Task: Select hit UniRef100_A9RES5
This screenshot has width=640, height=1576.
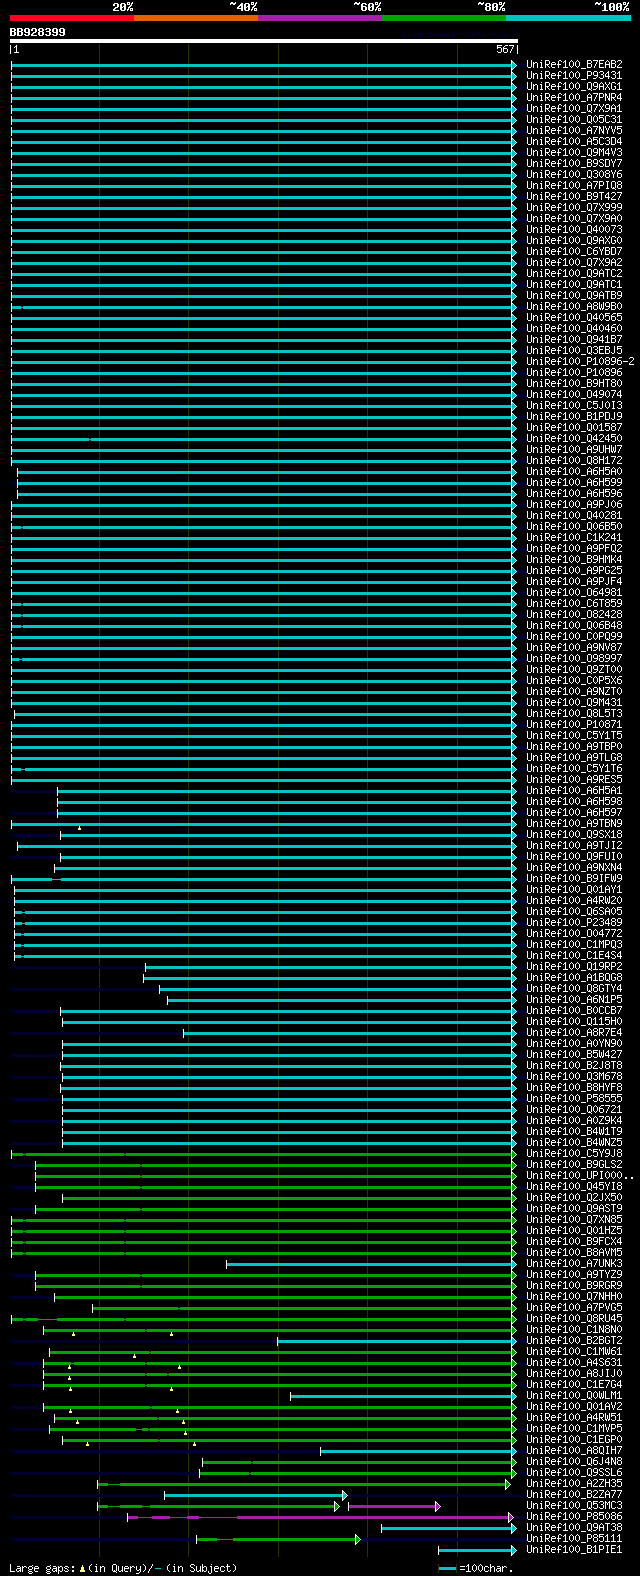Action: (x=574, y=780)
